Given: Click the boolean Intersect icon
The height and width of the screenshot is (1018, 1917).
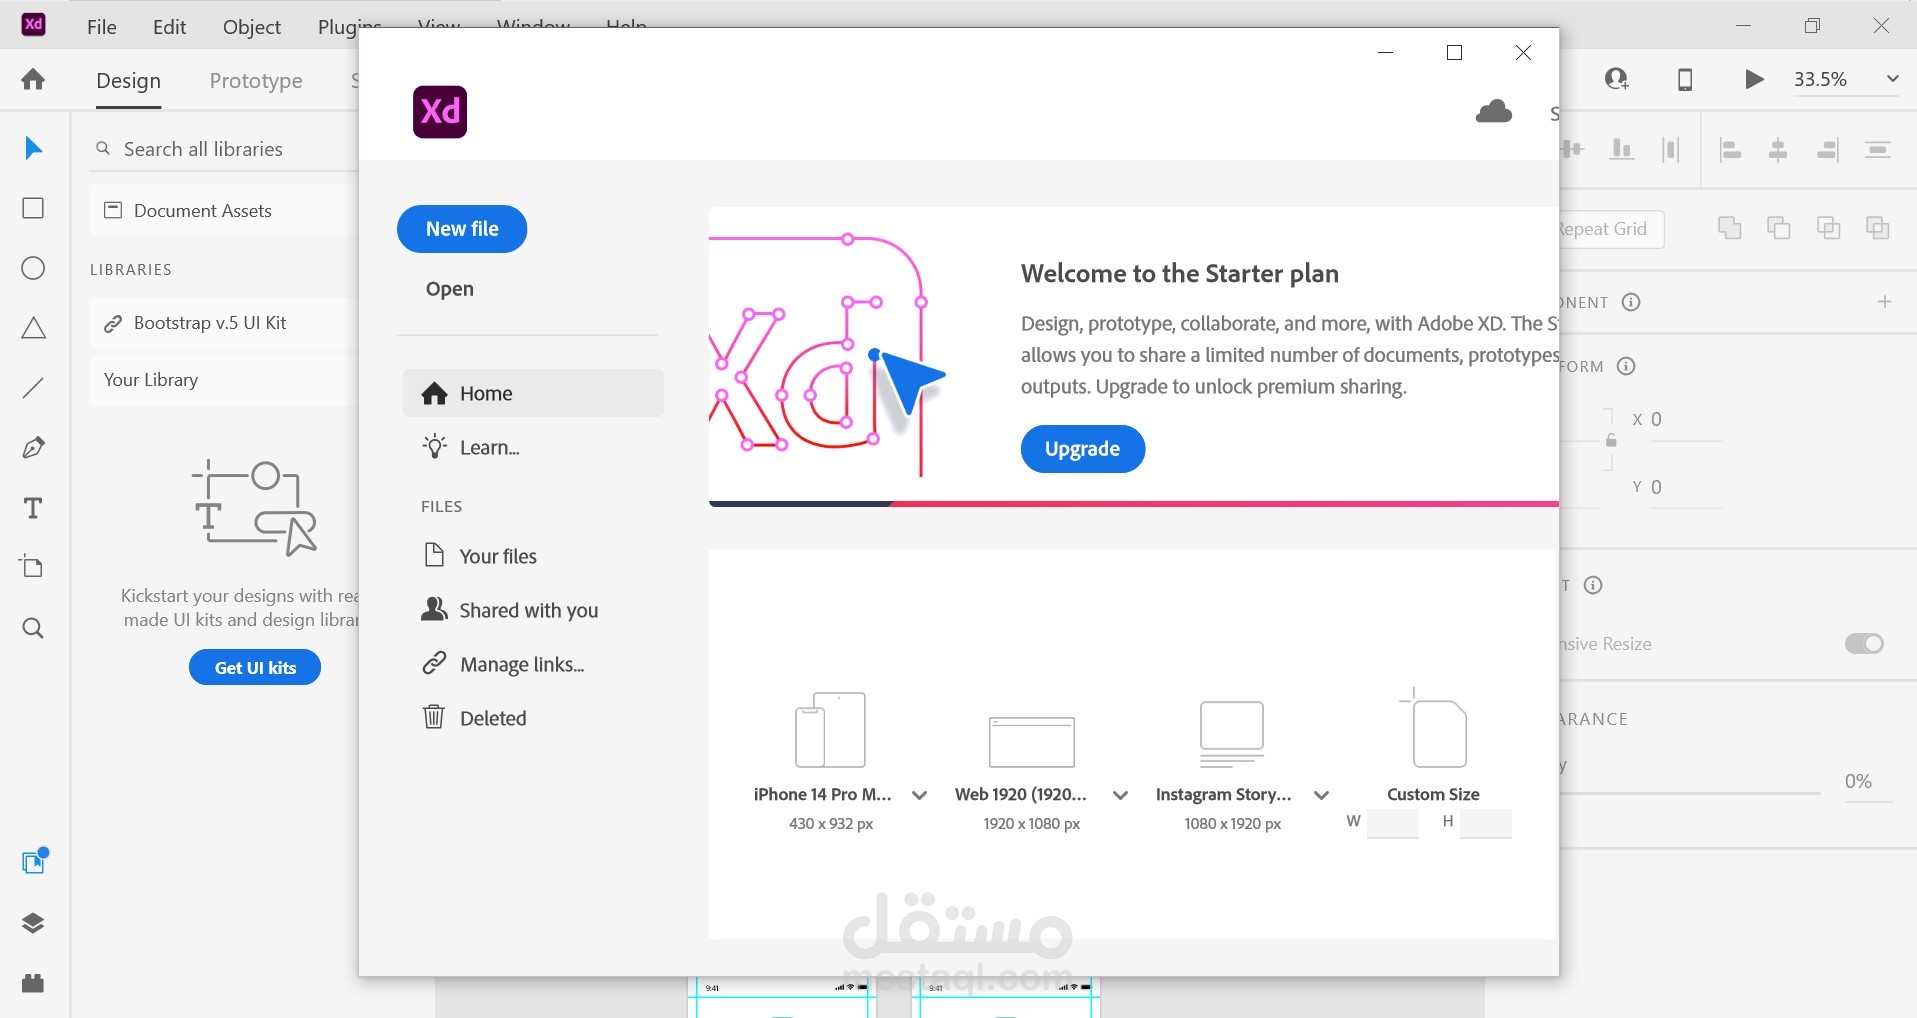Looking at the screenshot, I should point(1828,228).
